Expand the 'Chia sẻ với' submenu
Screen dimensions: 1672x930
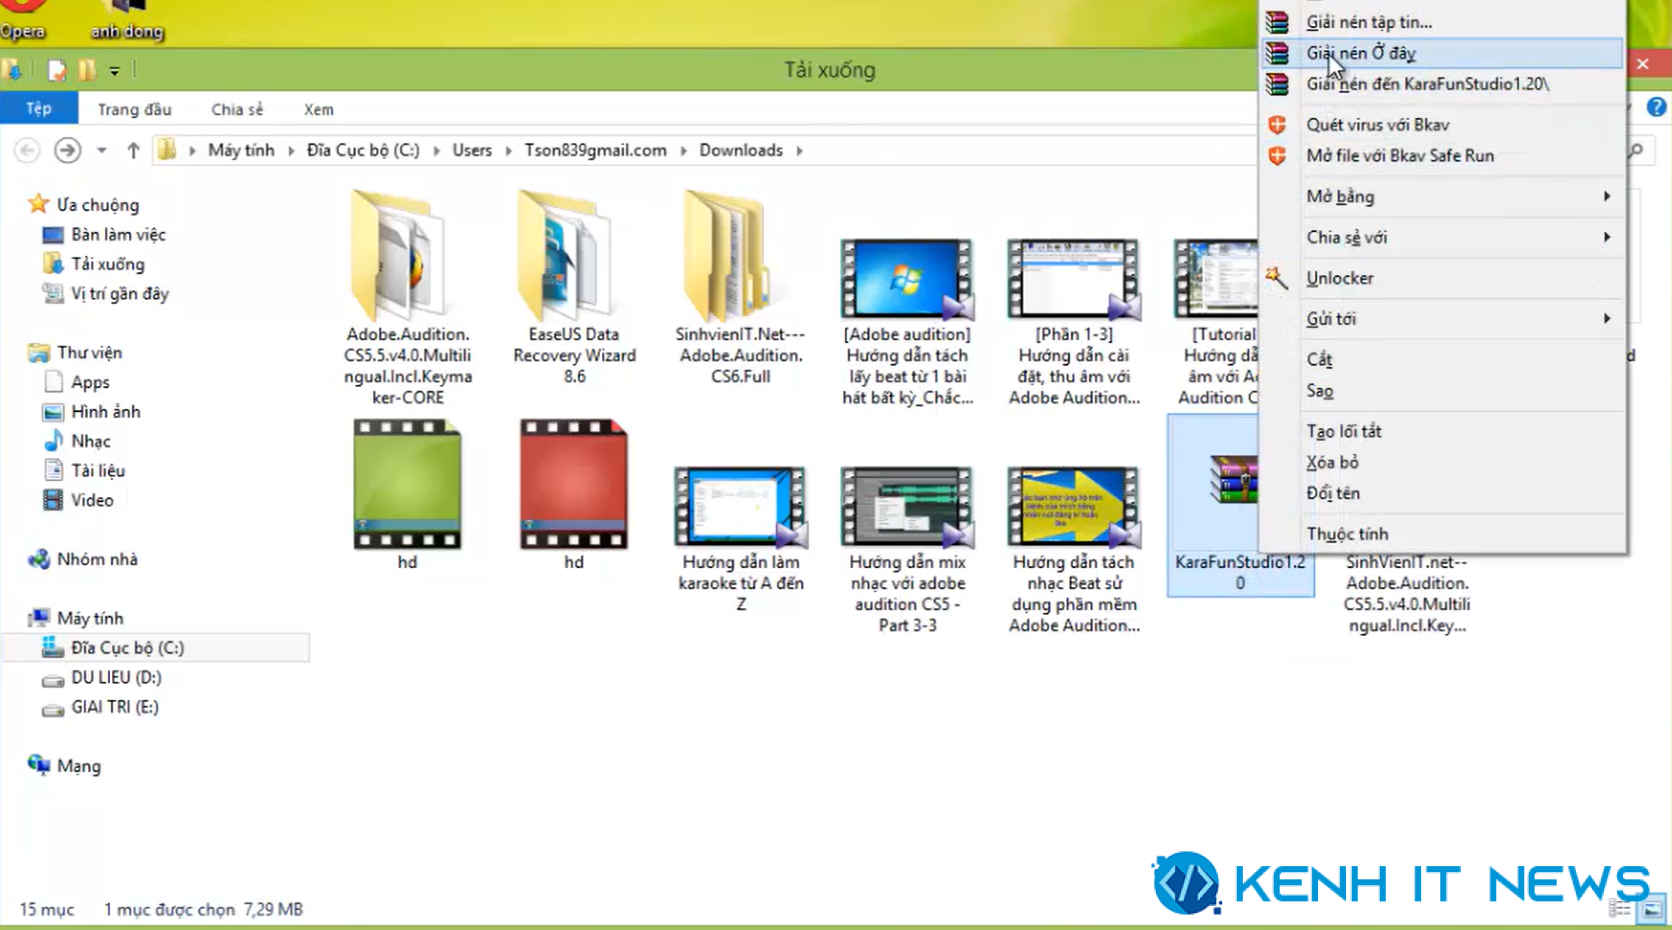[x=1441, y=237]
